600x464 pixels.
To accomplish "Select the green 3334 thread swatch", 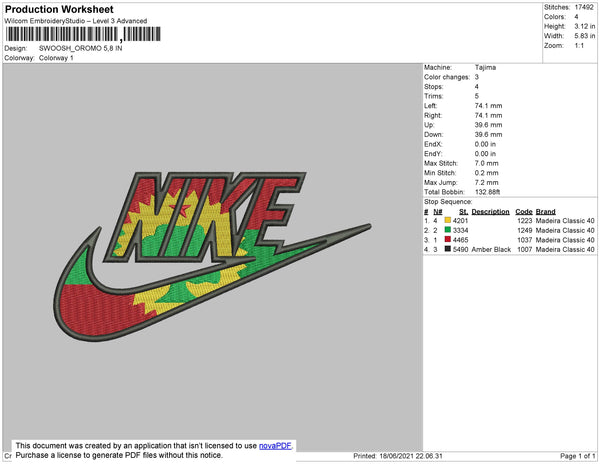I will tap(448, 230).
